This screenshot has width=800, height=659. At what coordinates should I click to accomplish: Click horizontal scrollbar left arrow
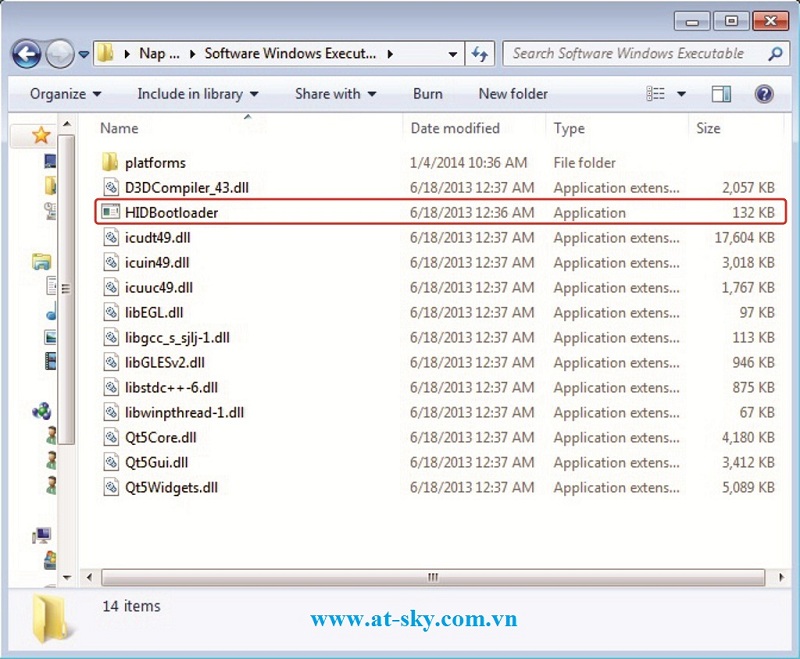pos(89,577)
